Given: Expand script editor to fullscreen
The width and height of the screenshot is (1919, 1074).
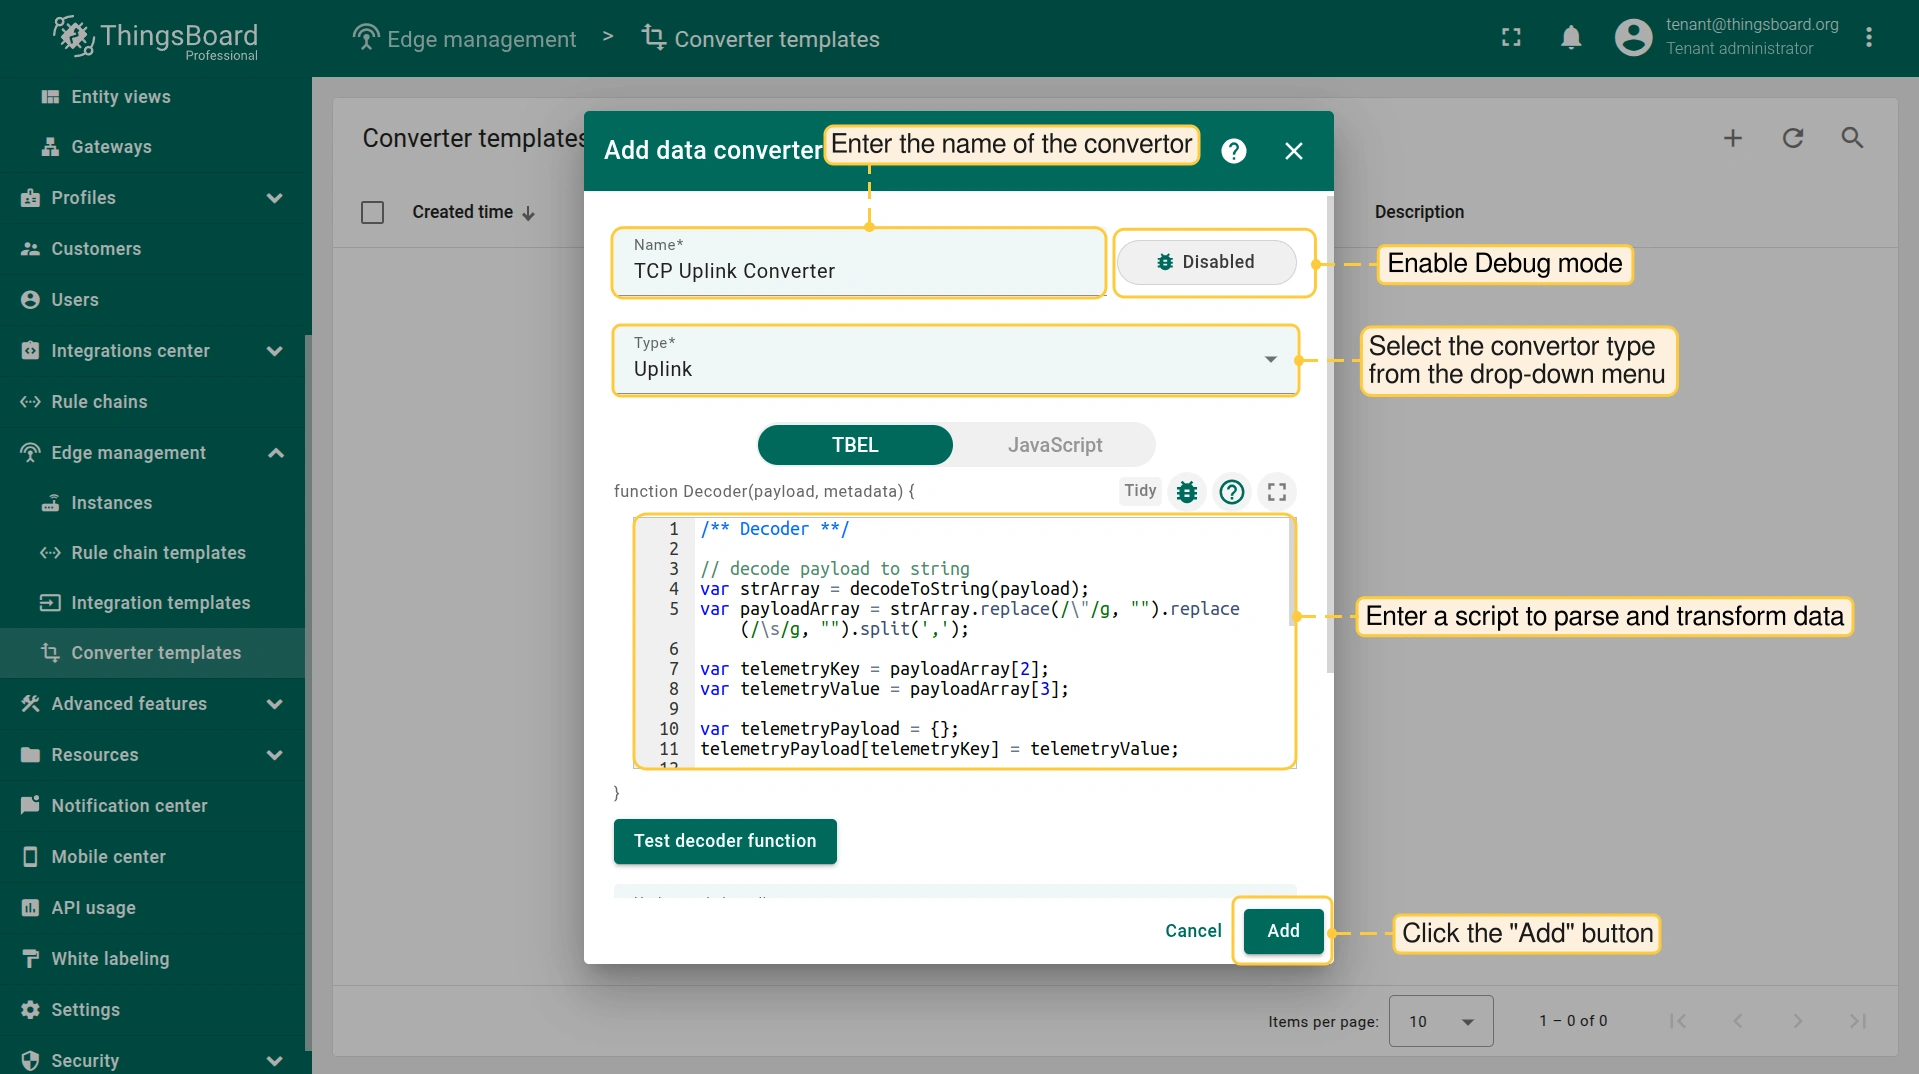Looking at the screenshot, I should pos(1277,492).
